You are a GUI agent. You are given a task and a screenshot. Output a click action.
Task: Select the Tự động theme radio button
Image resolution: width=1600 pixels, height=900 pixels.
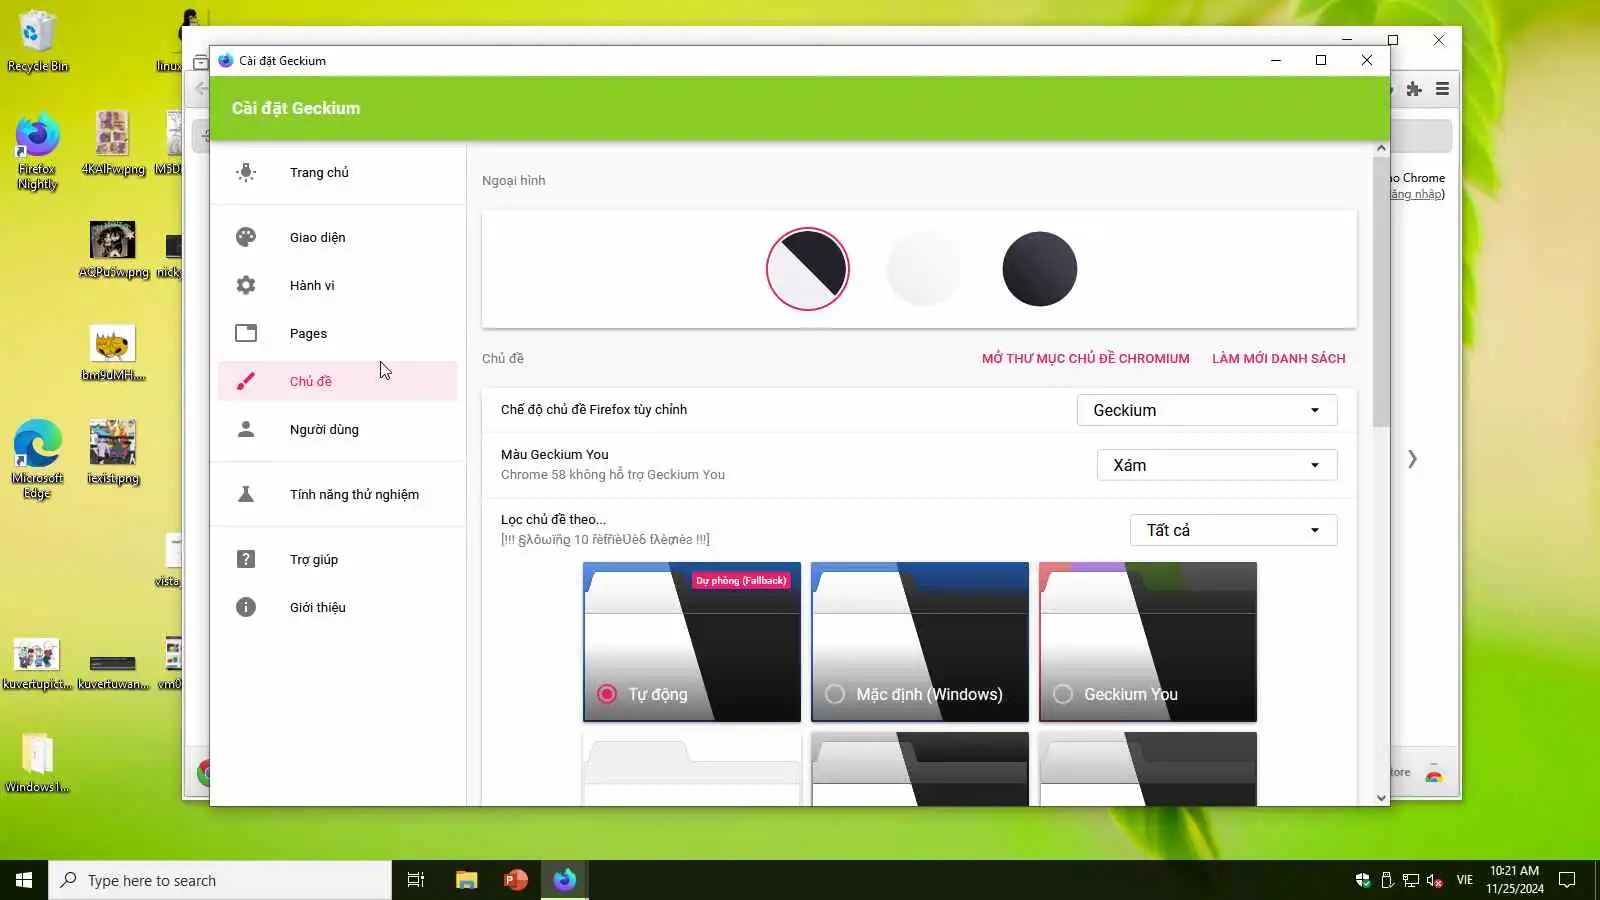coord(607,694)
